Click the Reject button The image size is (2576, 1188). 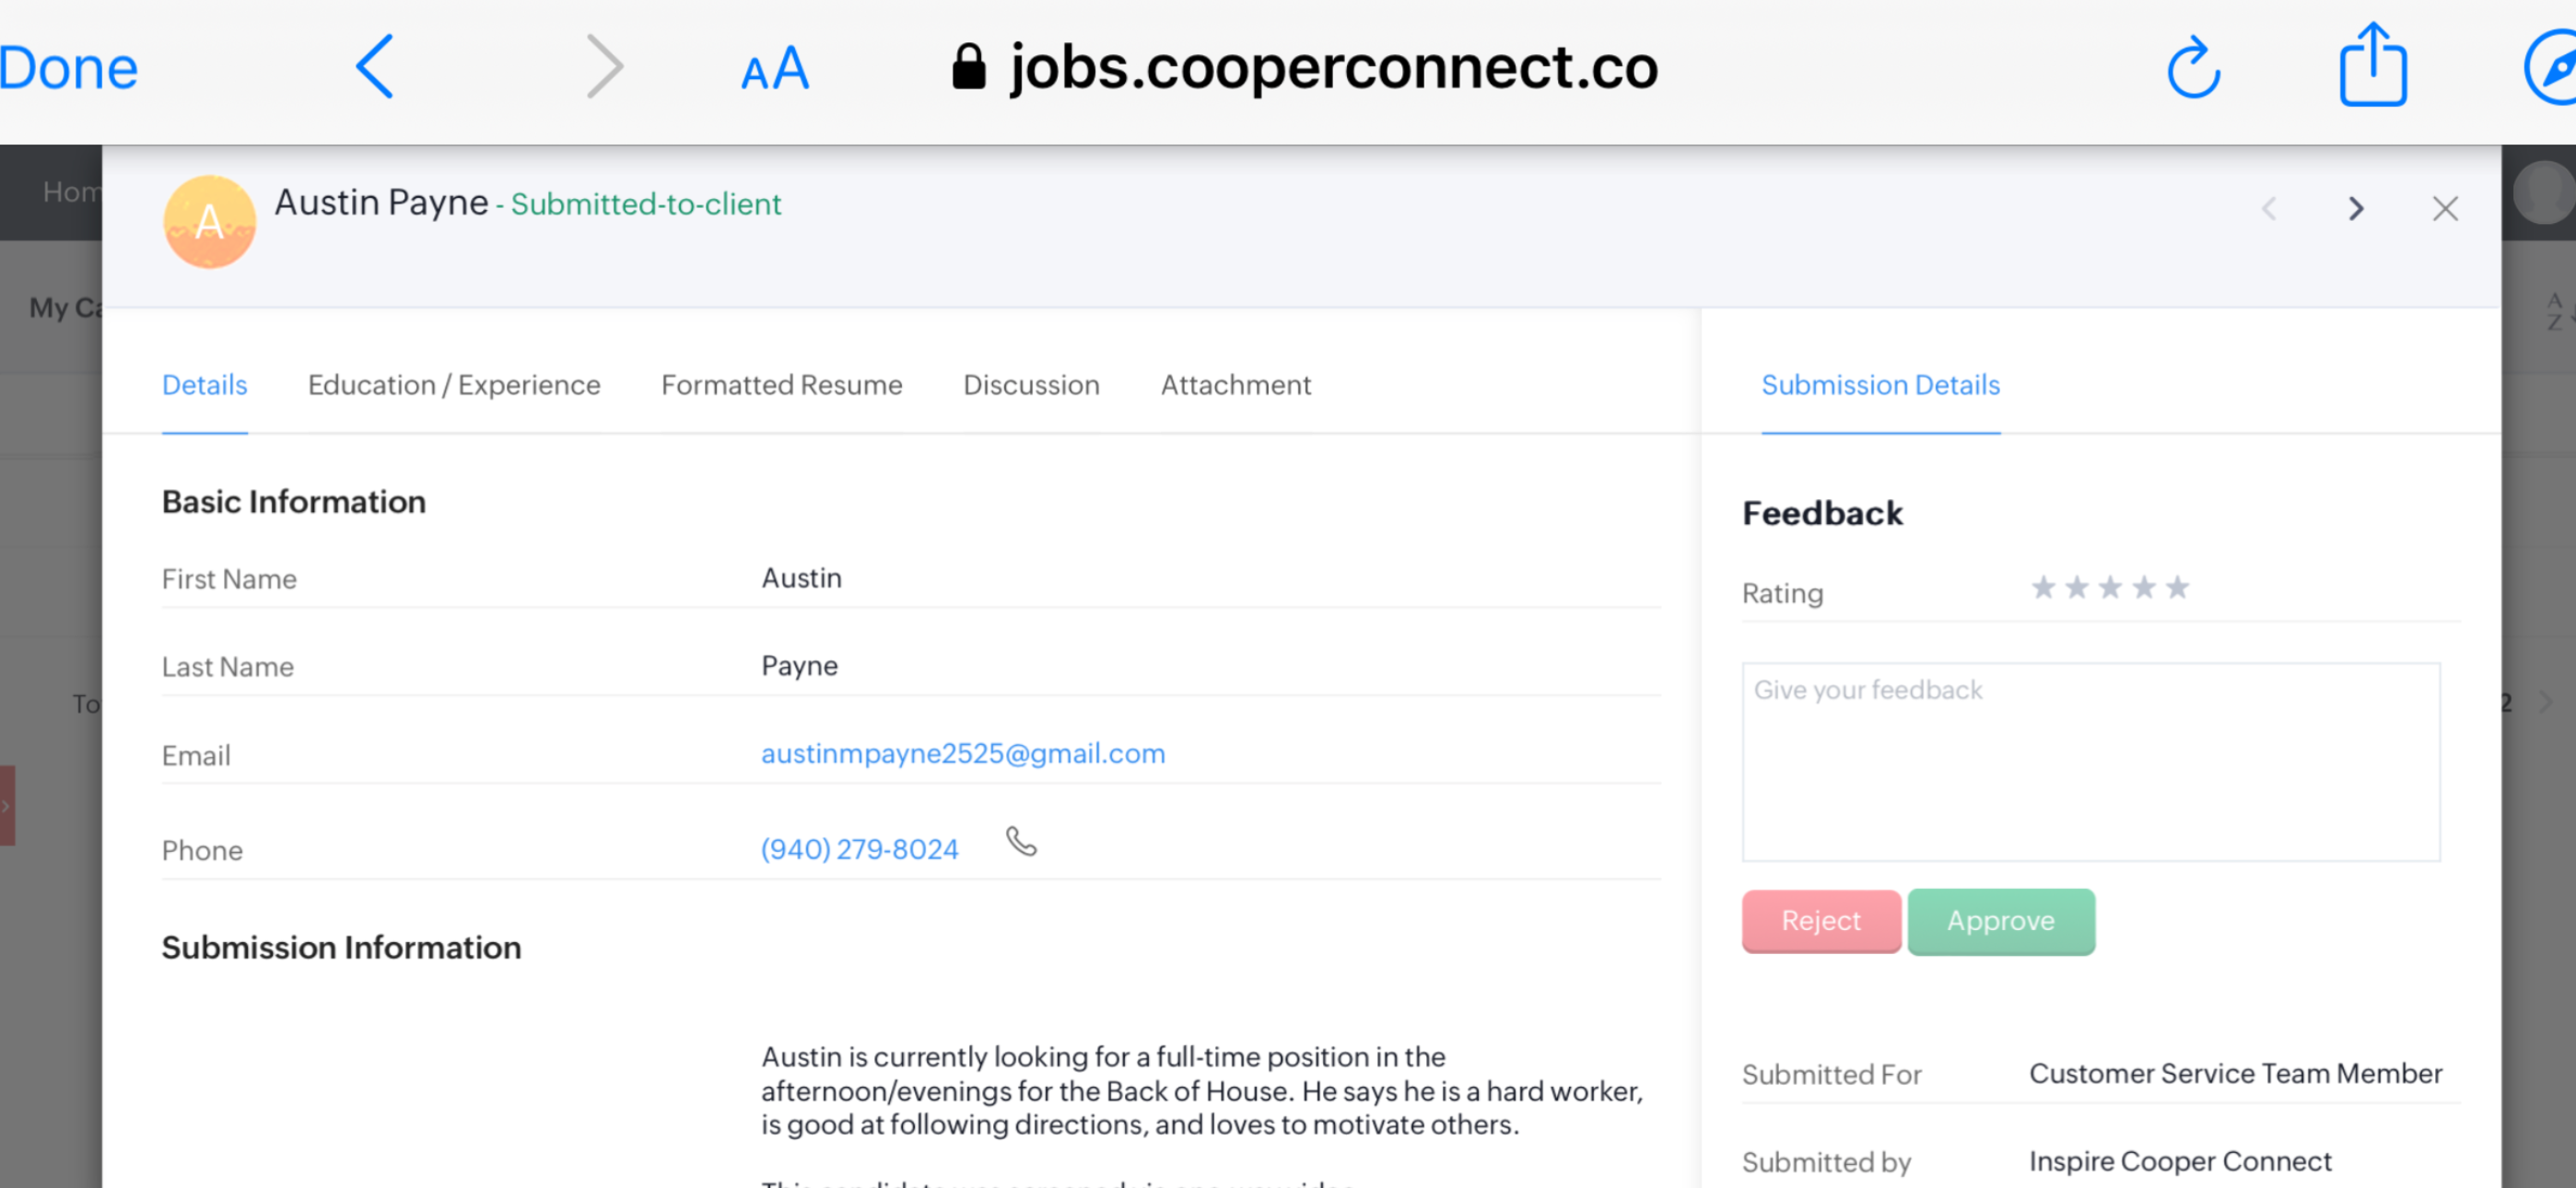coord(1821,921)
